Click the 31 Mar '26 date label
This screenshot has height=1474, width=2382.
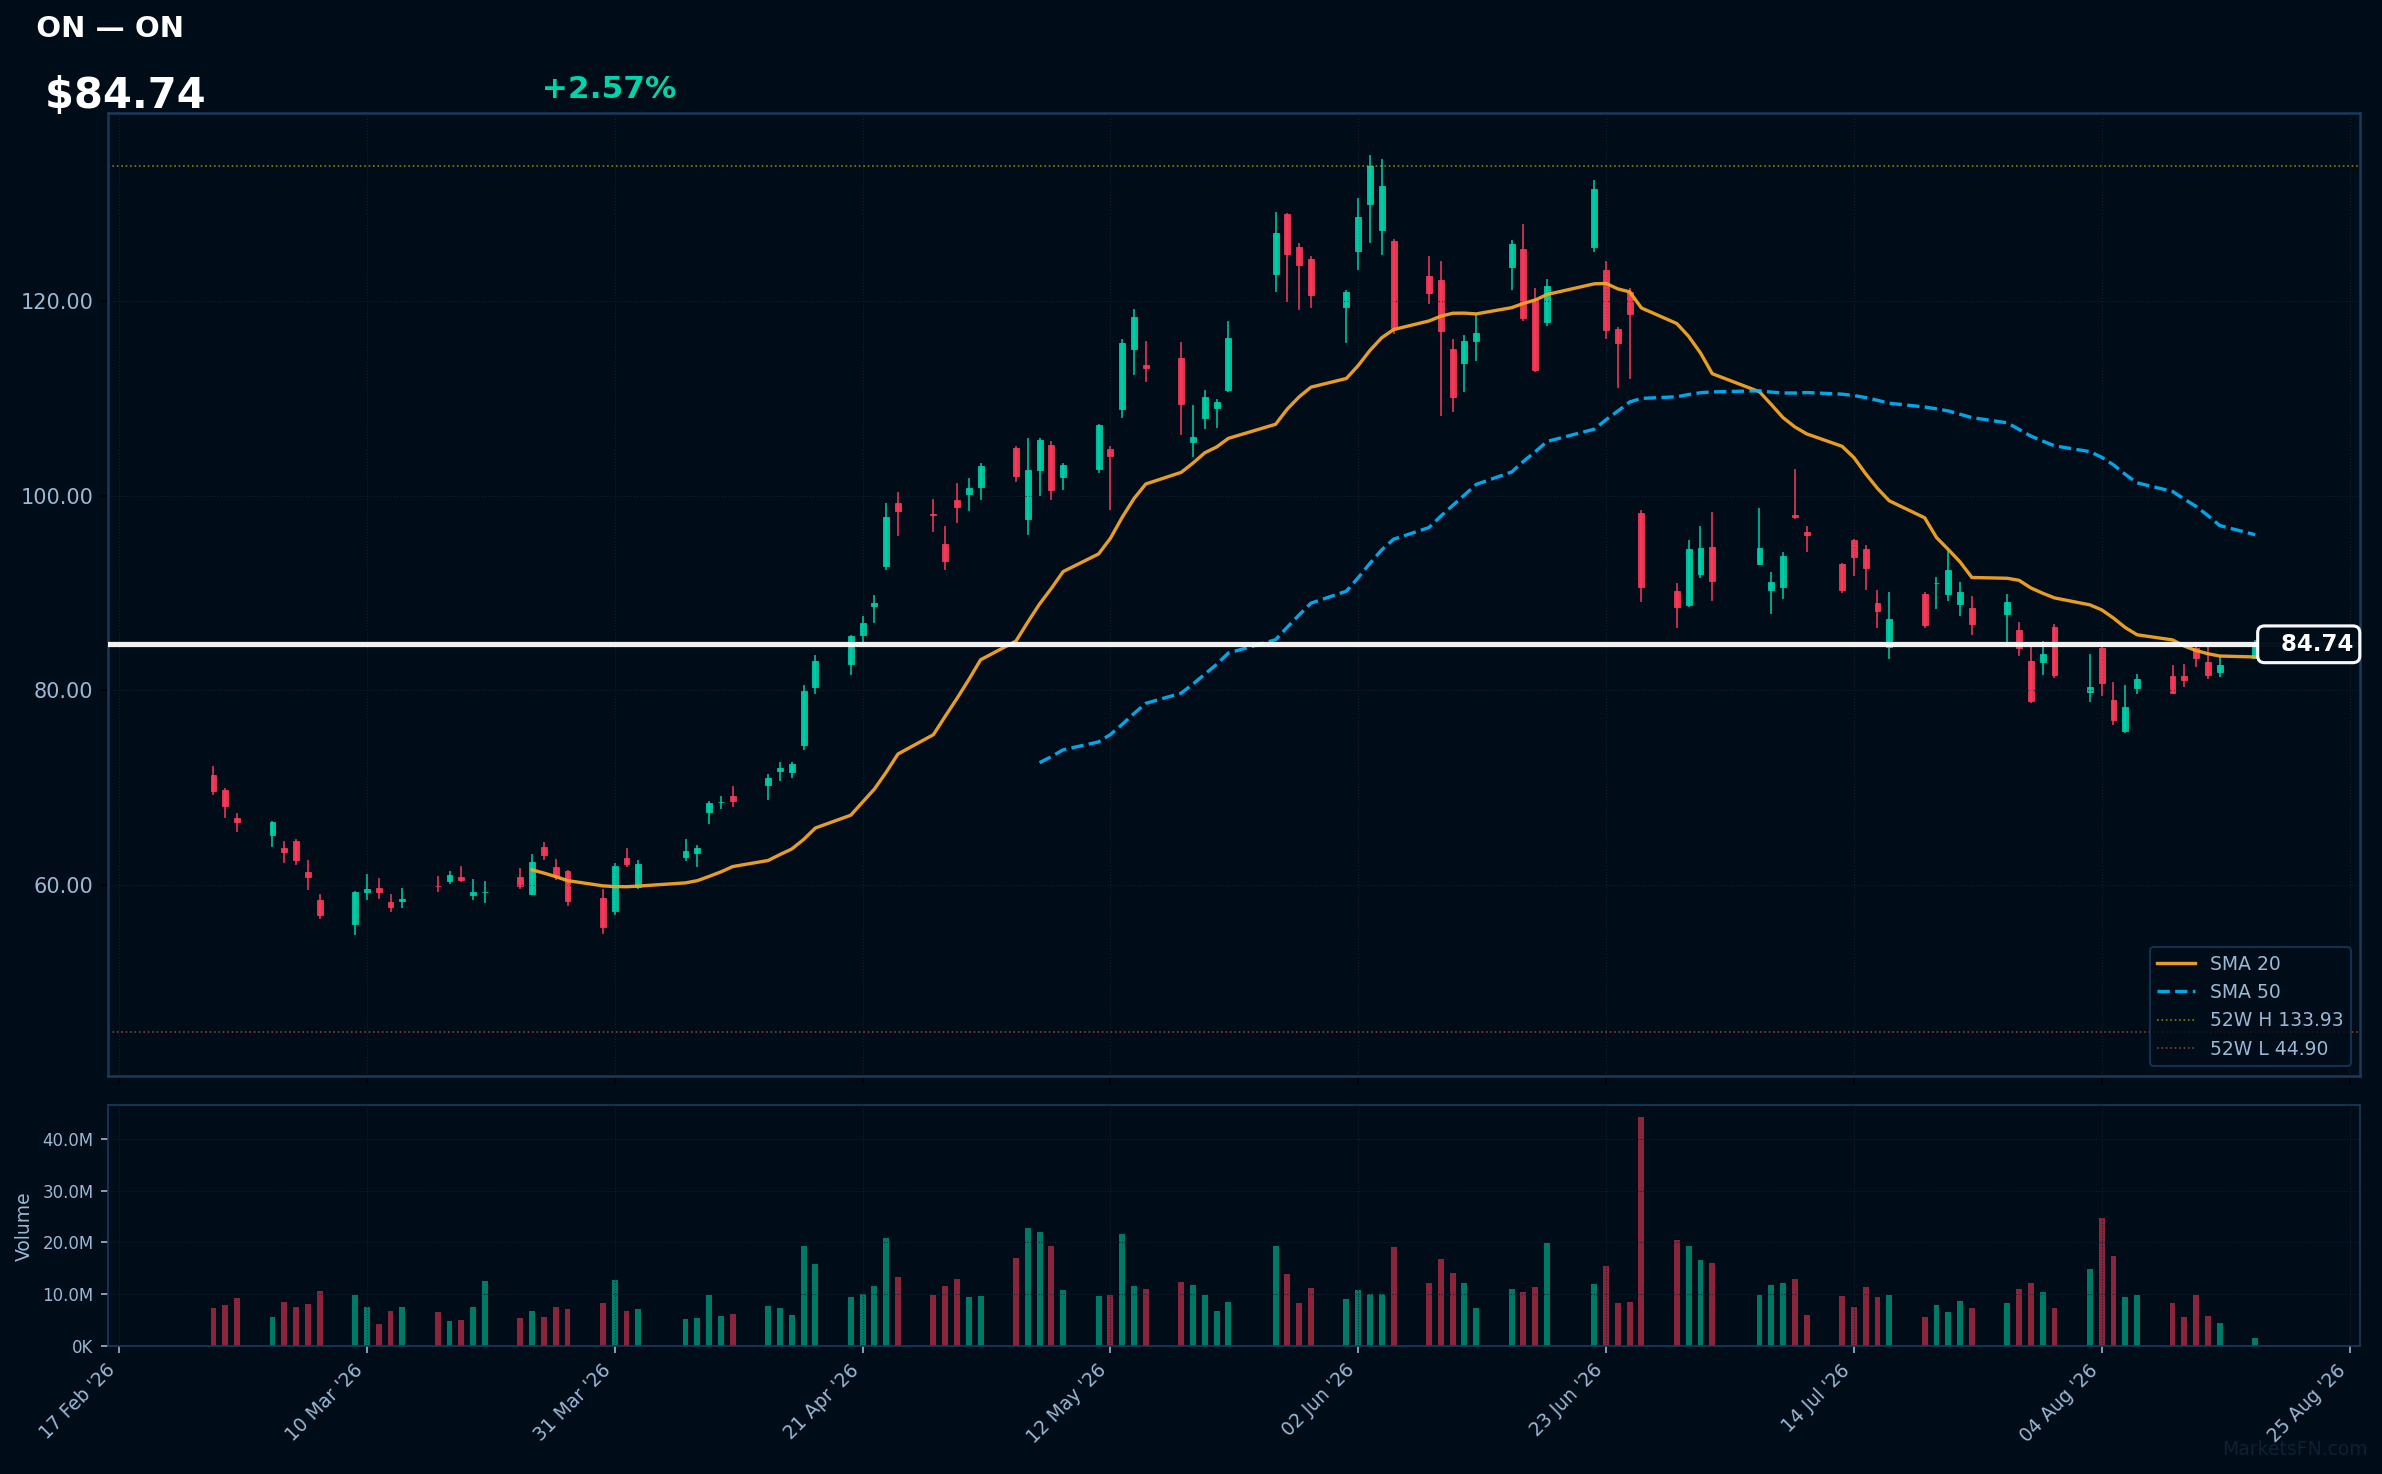click(x=572, y=1401)
